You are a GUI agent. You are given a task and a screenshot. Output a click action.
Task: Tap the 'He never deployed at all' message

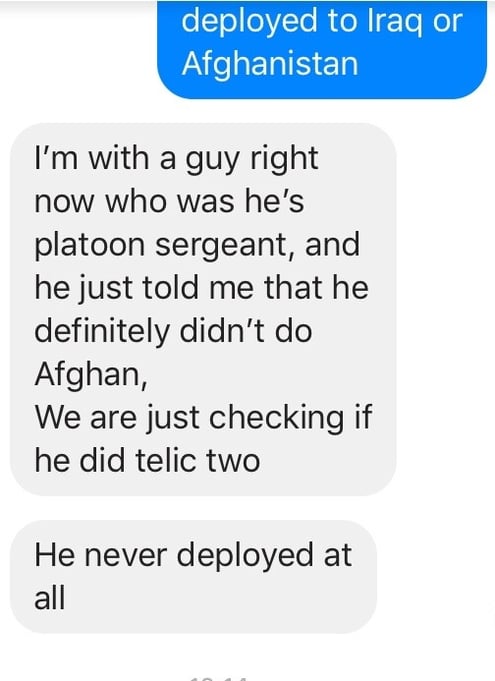click(193, 577)
